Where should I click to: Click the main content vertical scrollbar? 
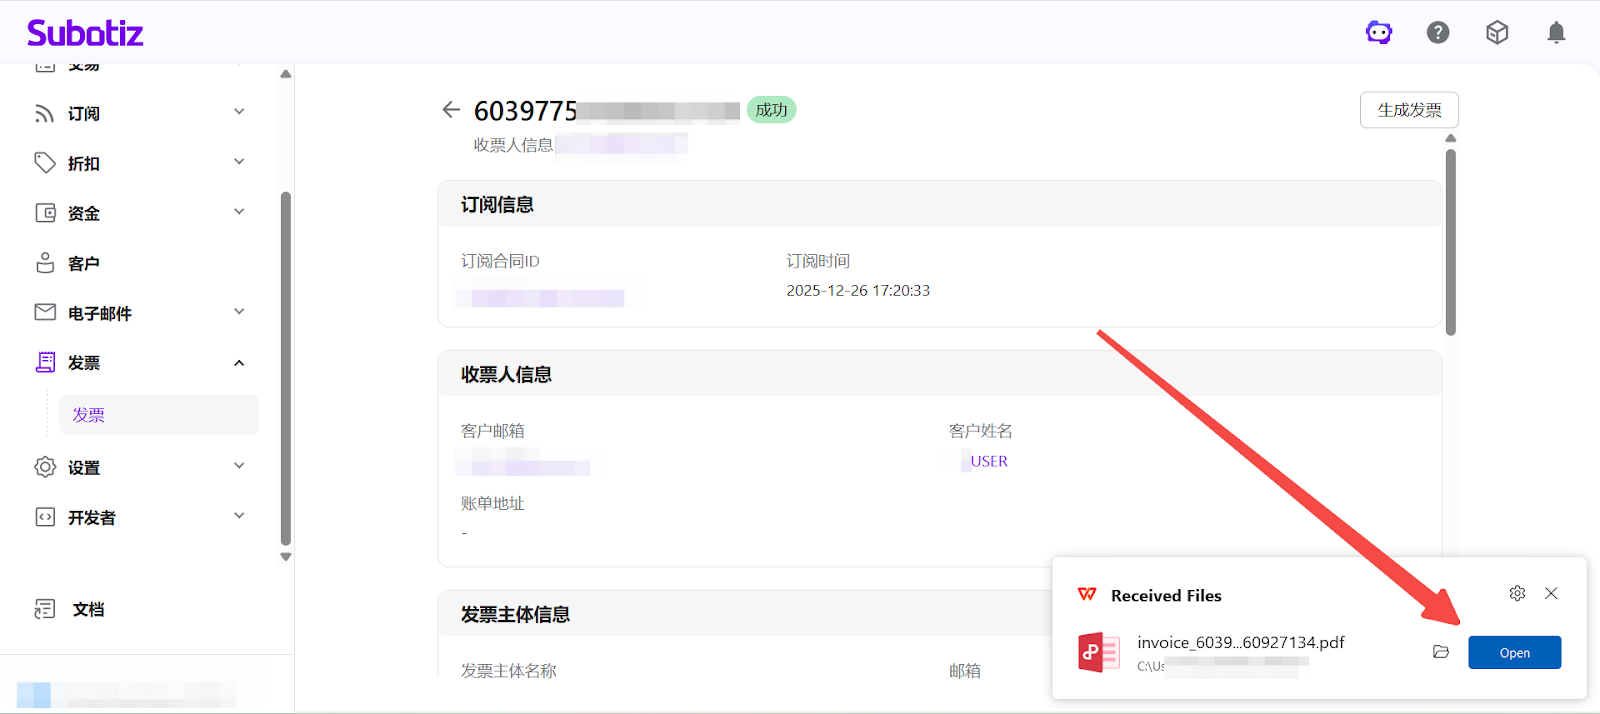pos(1450,240)
